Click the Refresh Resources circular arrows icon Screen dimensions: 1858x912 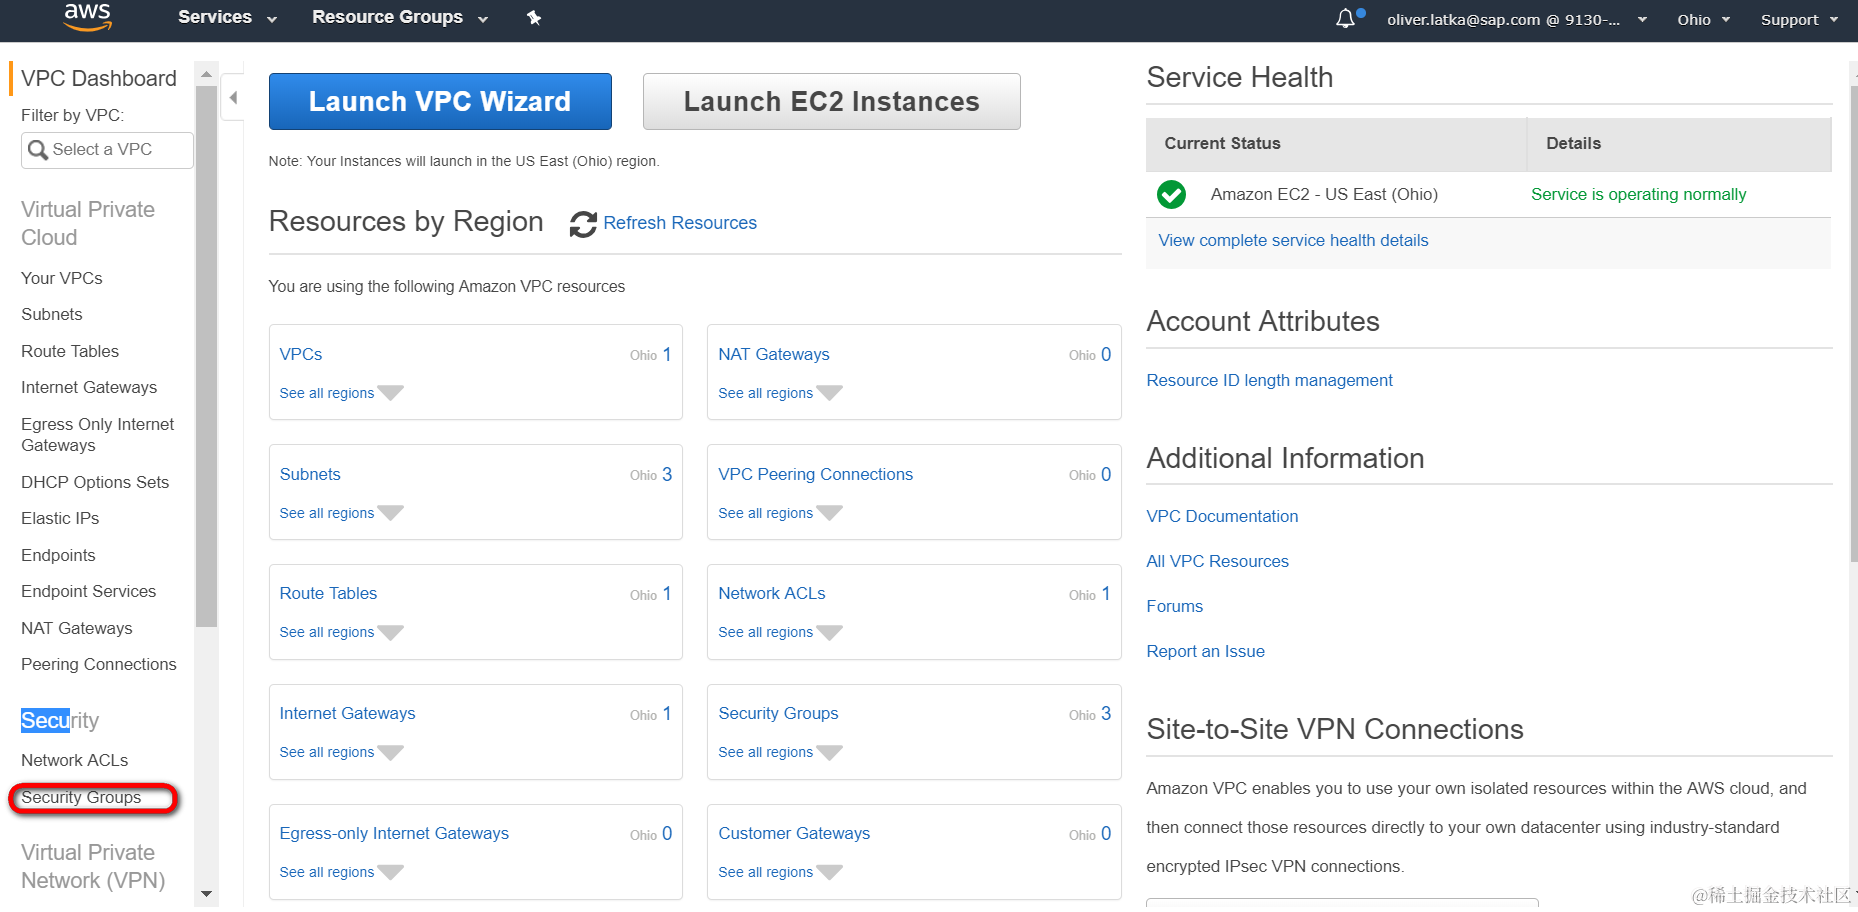coord(583,224)
